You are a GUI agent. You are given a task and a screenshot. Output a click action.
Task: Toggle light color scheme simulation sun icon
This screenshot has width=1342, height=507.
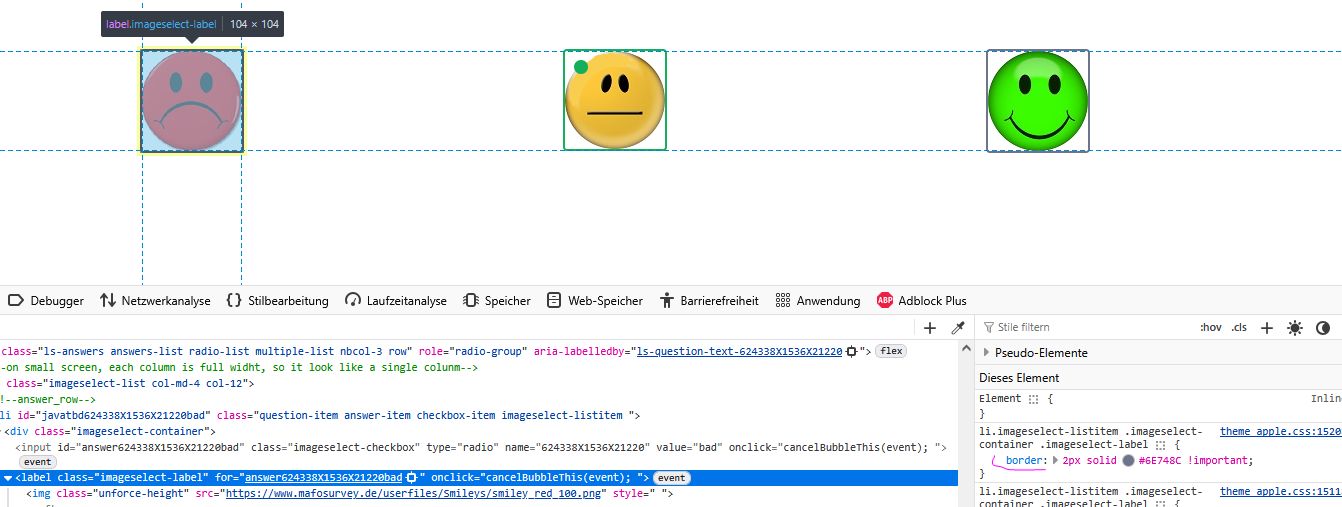[x=1295, y=328]
